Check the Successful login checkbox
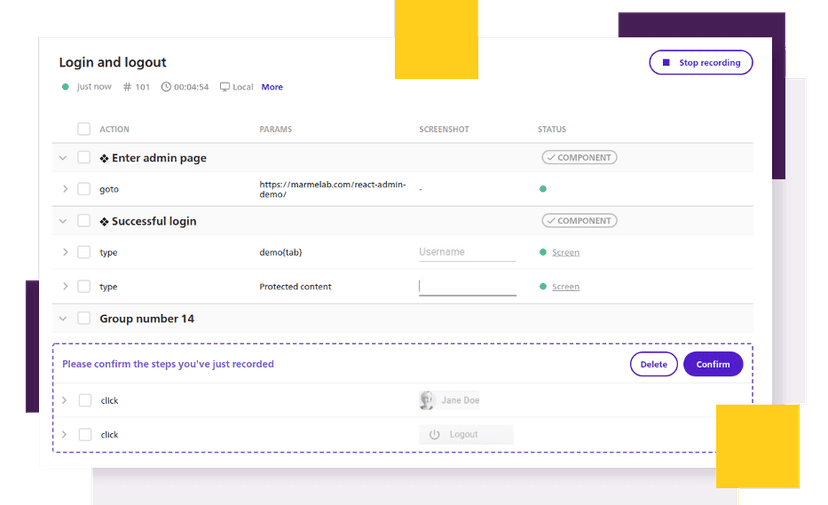This screenshot has width=828, height=505. point(84,221)
